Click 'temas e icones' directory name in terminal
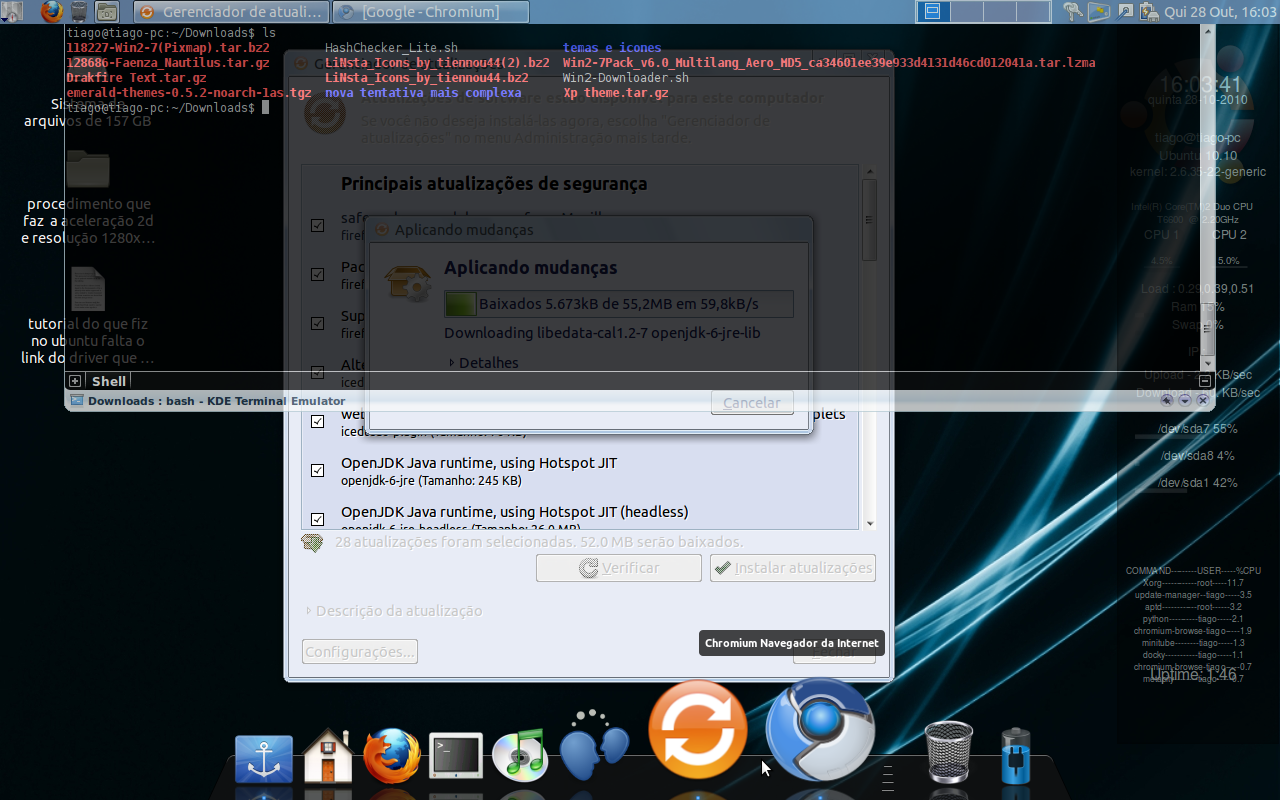This screenshot has width=1280, height=800. (x=612, y=48)
